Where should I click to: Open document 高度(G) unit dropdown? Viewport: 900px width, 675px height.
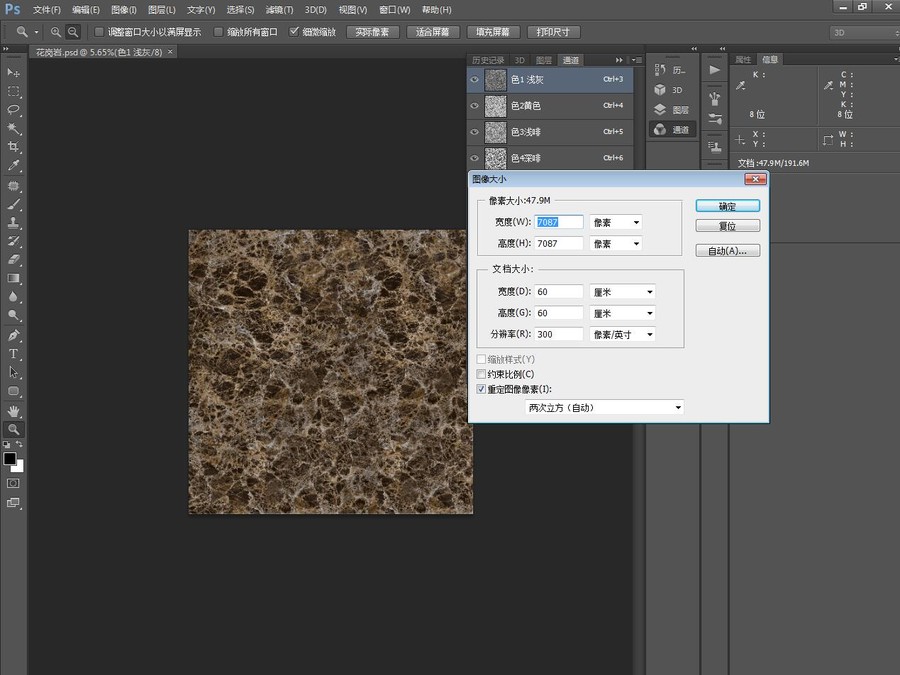click(622, 313)
